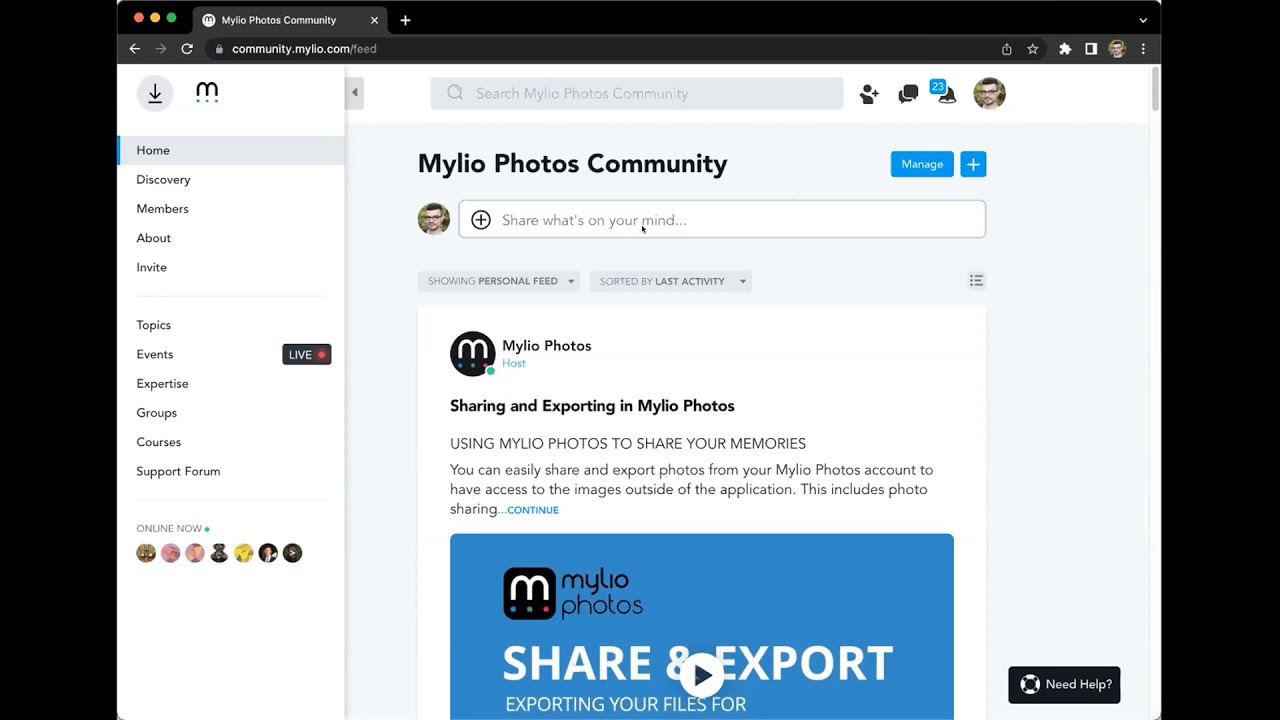Image resolution: width=1280 pixels, height=720 pixels.
Task: Reload the browser page
Action: tap(187, 49)
